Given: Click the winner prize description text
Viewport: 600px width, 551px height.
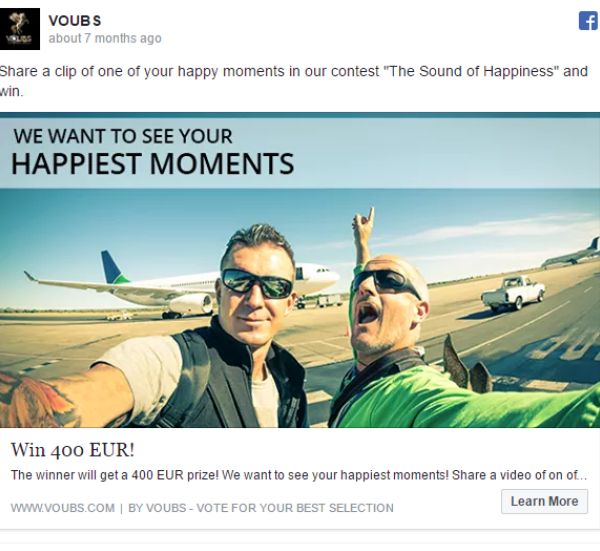Looking at the screenshot, I should coord(298,475).
